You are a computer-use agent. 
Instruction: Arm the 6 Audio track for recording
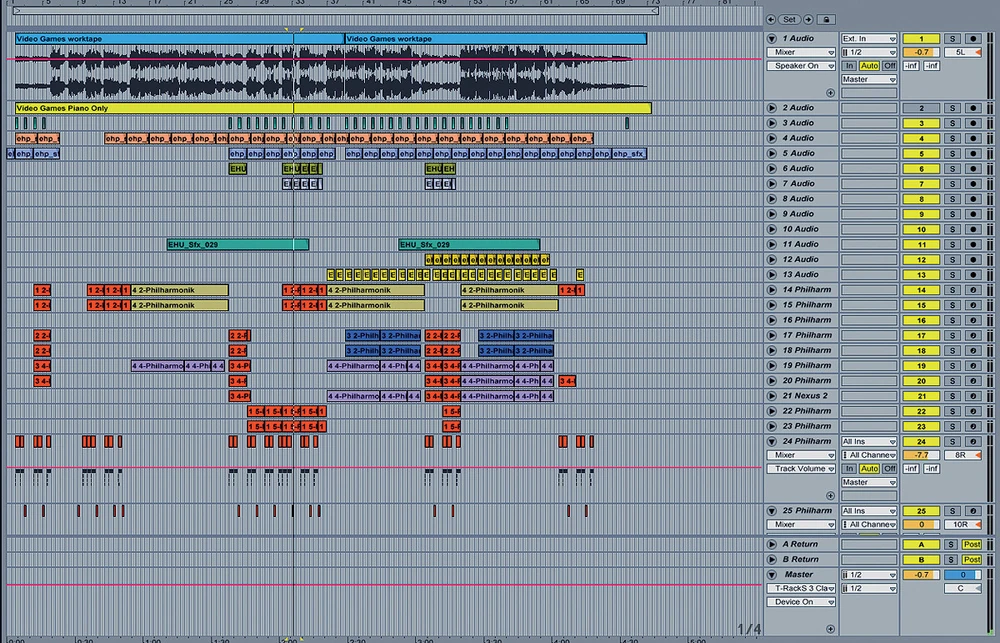pyautogui.click(x=973, y=168)
